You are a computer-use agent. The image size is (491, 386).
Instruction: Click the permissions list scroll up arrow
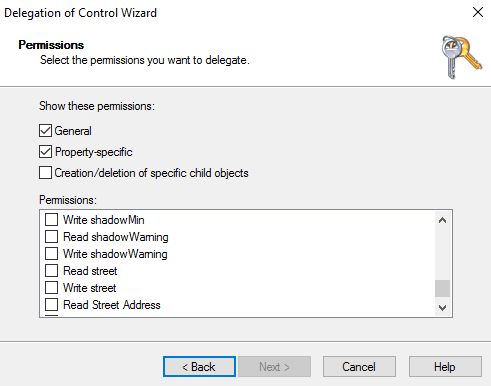point(442,220)
